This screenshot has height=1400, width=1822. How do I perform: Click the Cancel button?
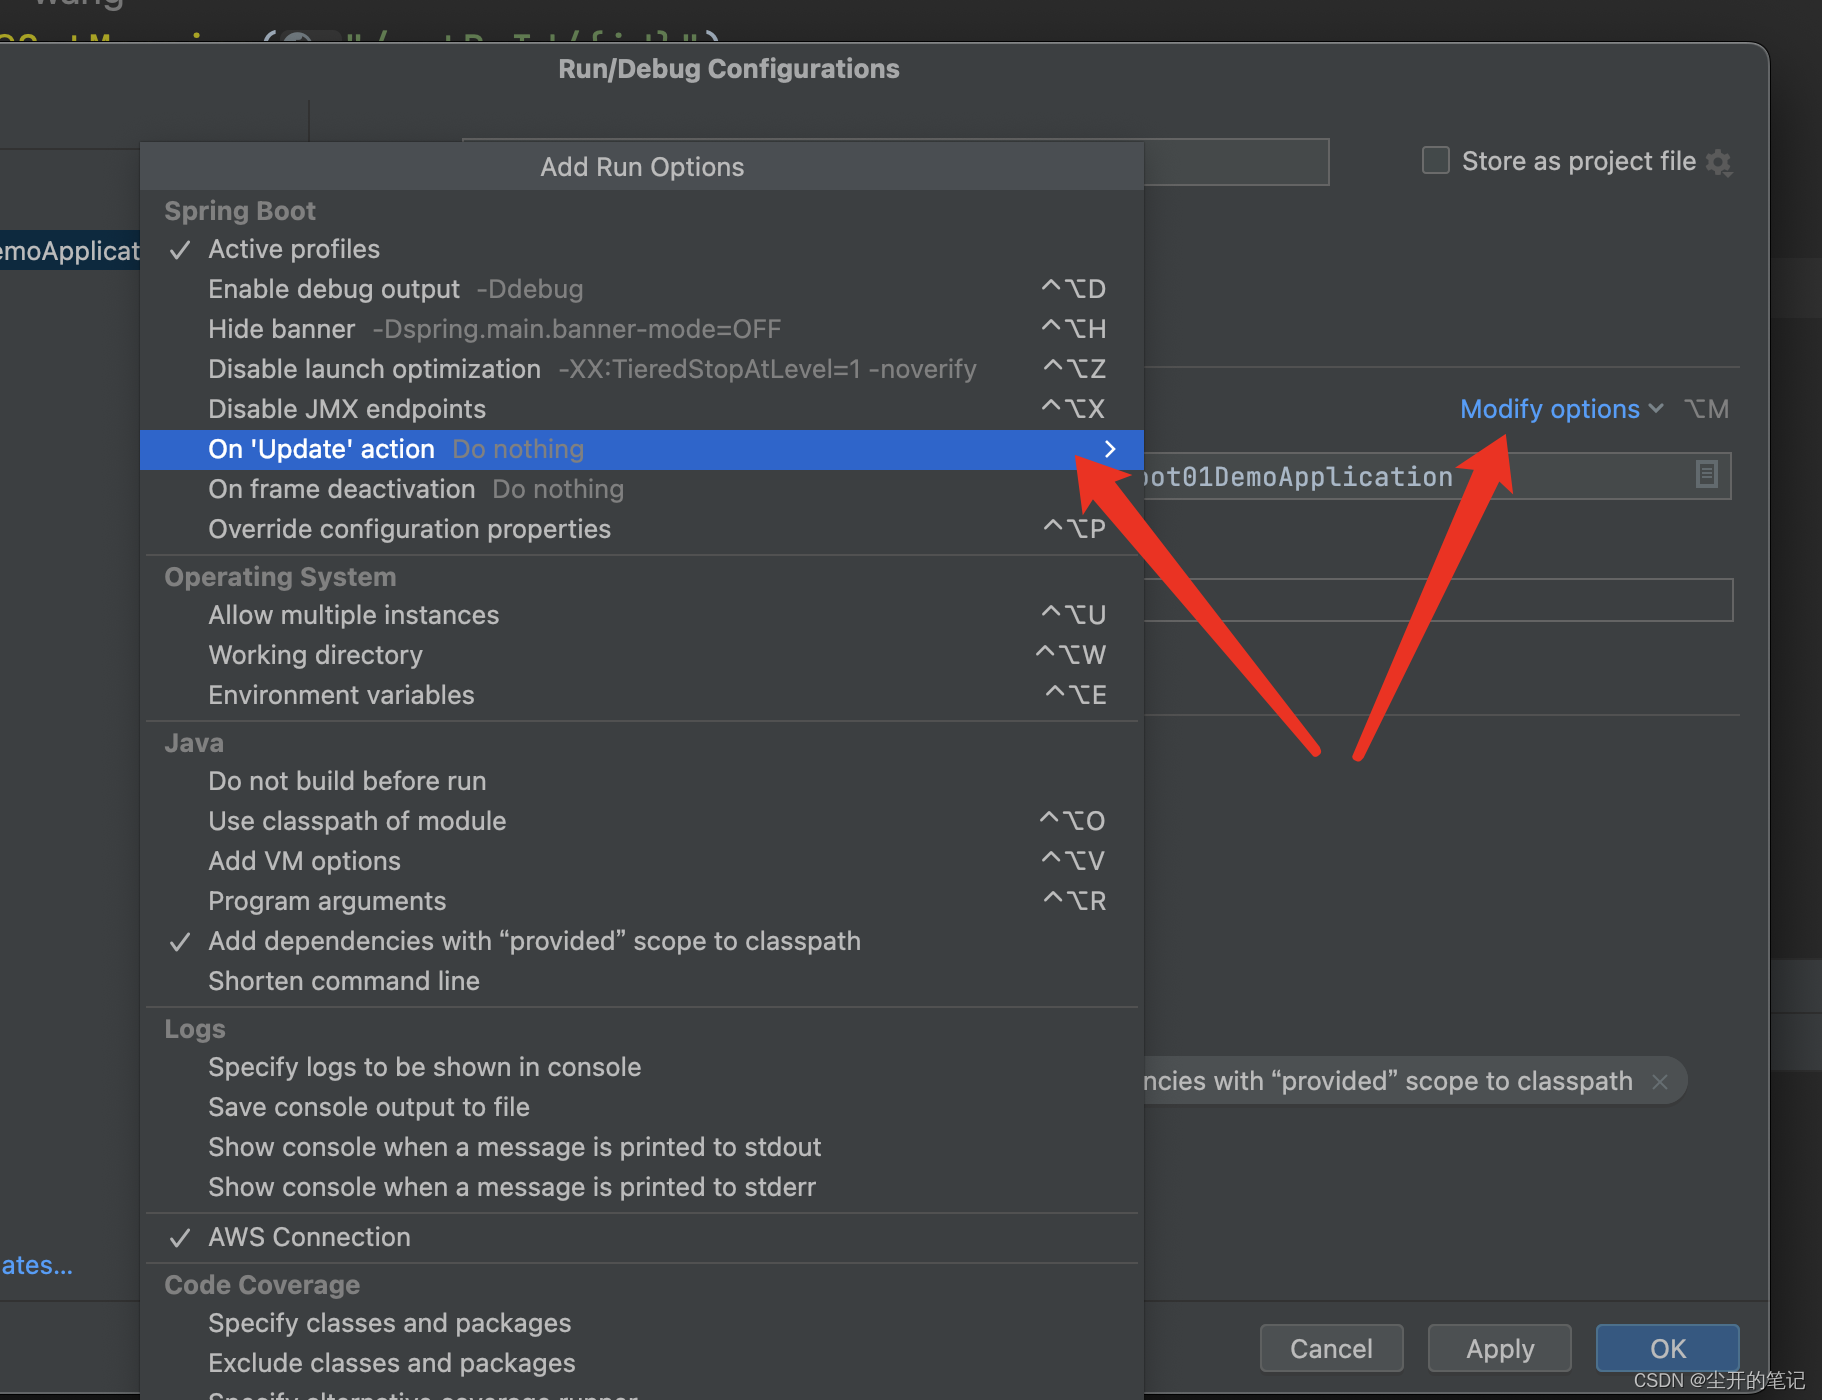click(x=1331, y=1348)
